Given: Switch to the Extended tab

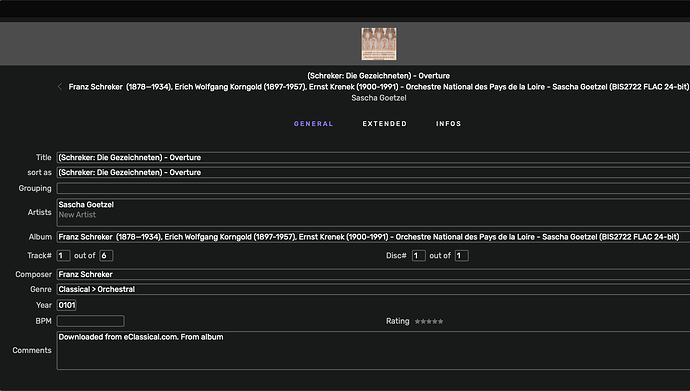Looking at the screenshot, I should (x=385, y=124).
